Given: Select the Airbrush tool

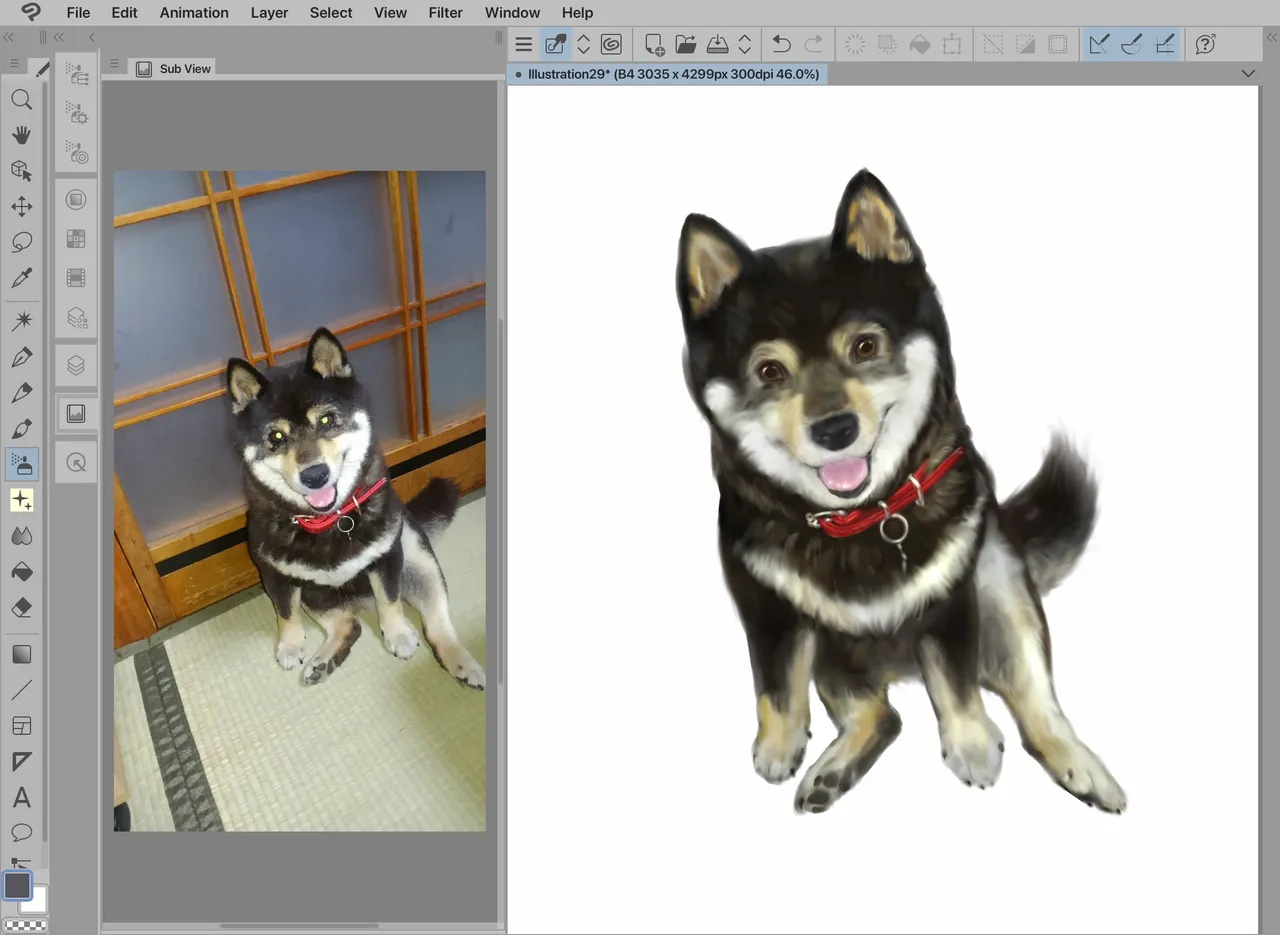Looking at the screenshot, I should click(x=21, y=464).
